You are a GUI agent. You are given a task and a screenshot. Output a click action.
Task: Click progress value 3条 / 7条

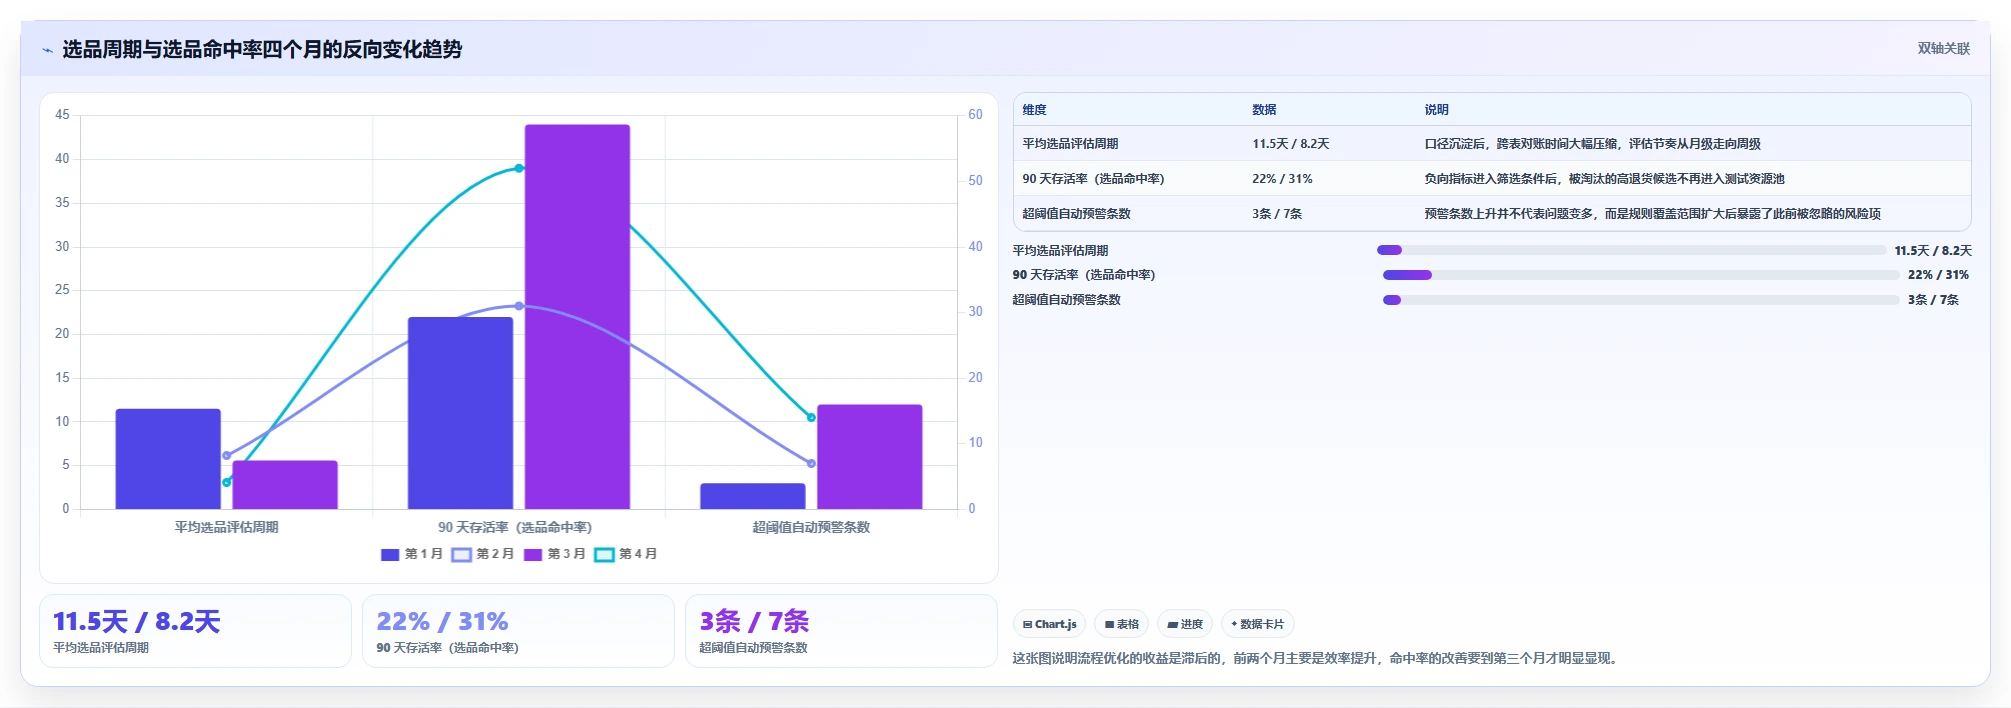pos(1933,300)
